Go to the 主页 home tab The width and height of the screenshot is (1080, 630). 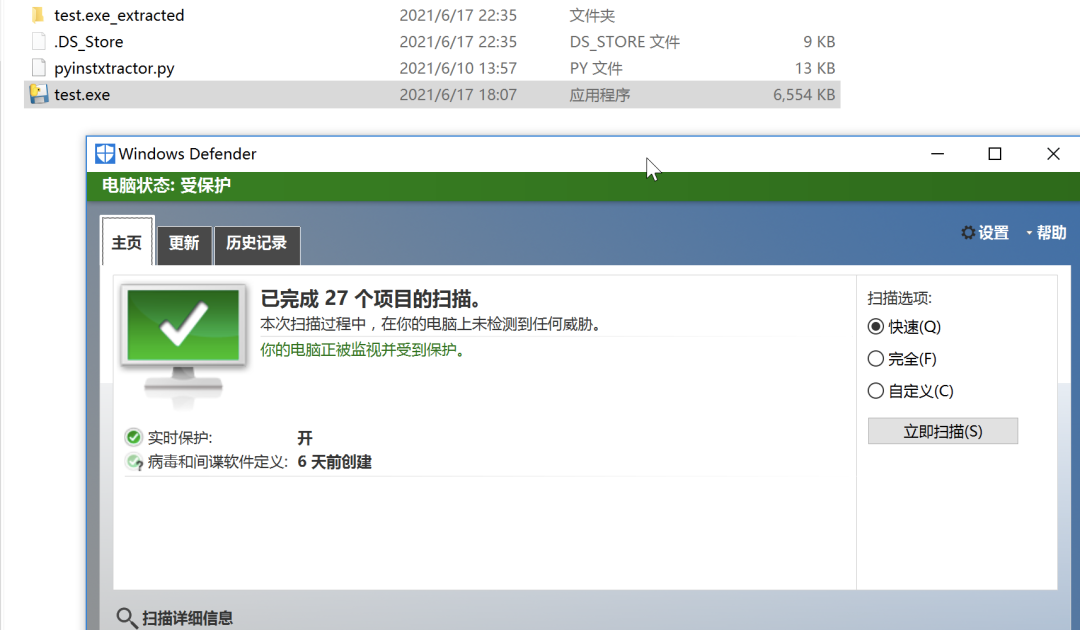click(x=127, y=242)
